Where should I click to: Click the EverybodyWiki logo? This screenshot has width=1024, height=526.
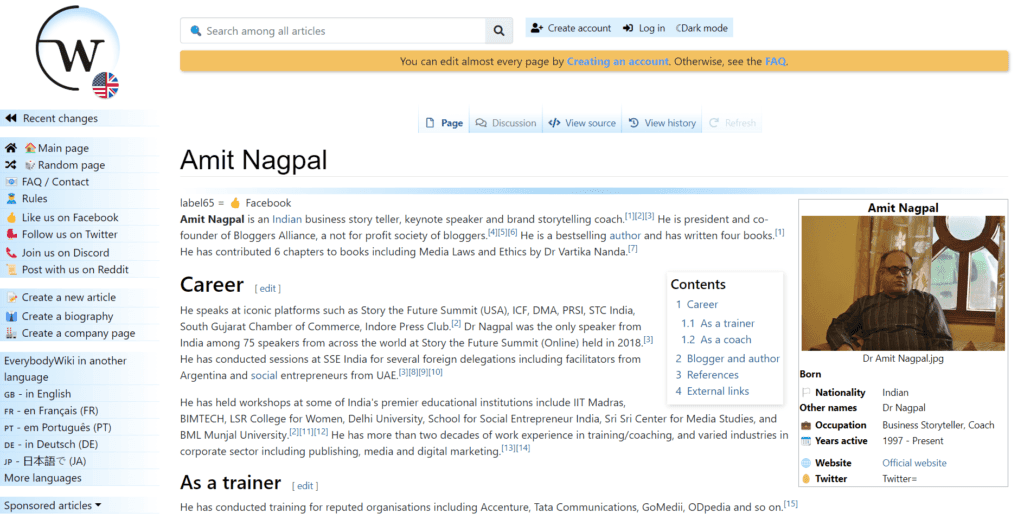78,52
